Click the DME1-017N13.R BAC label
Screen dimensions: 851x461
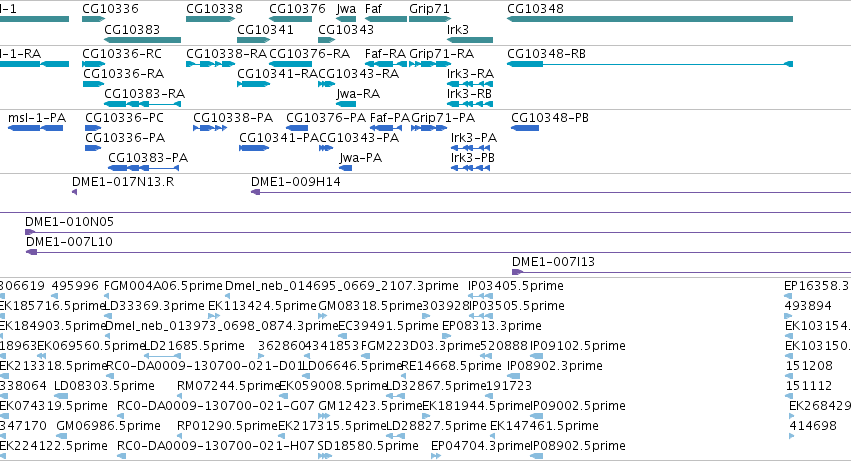coord(123,182)
